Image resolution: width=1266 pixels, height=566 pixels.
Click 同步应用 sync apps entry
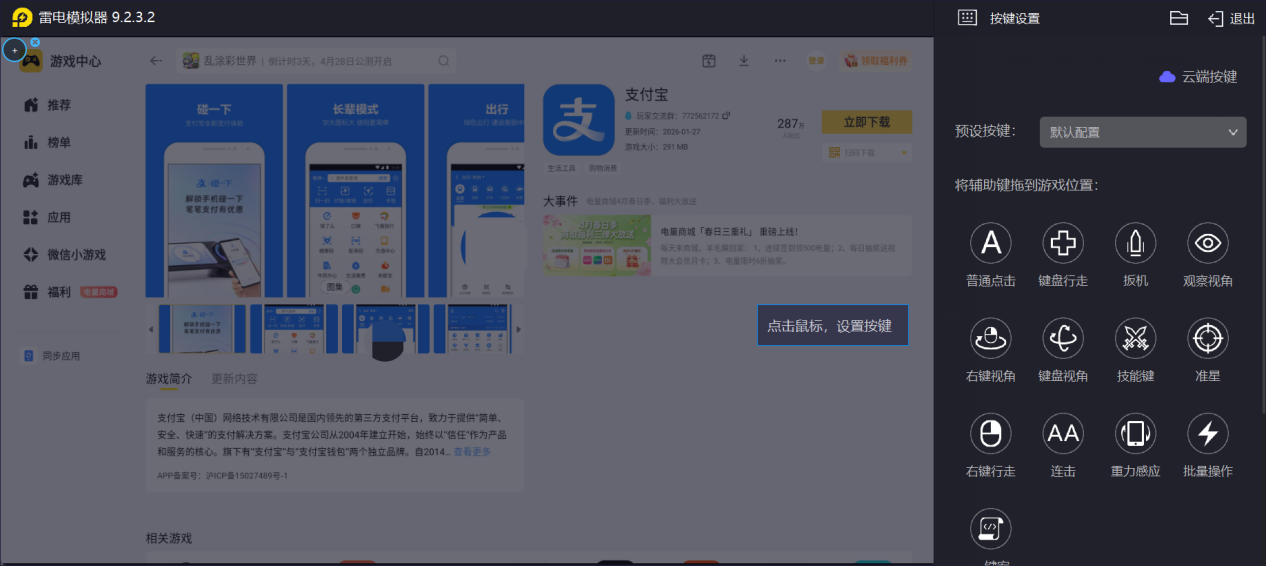point(52,356)
